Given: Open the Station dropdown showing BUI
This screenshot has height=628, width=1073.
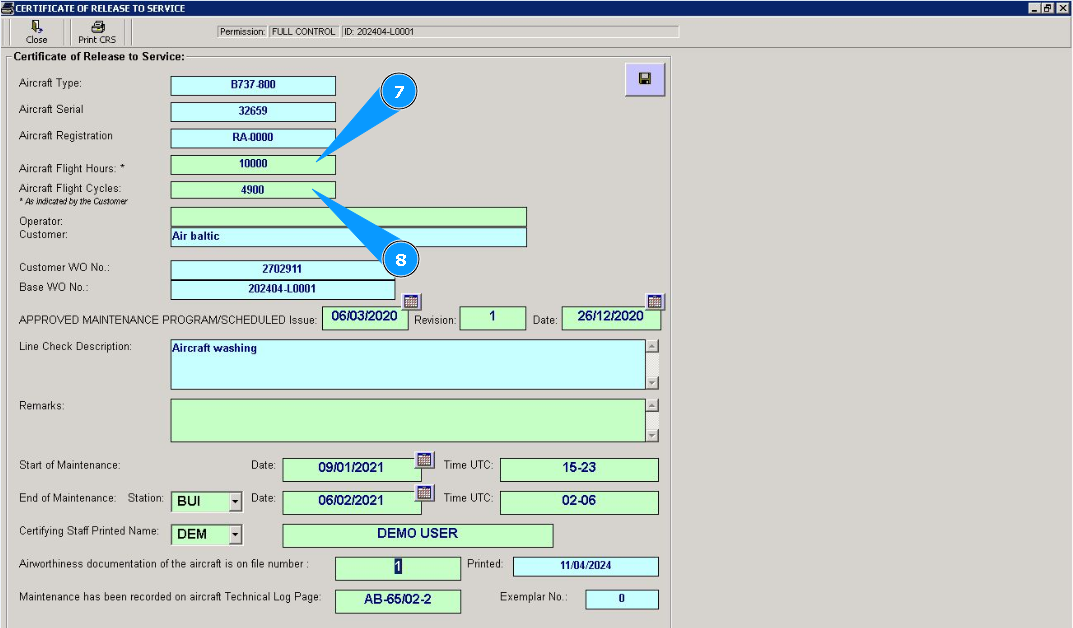Looking at the screenshot, I should pos(235,501).
